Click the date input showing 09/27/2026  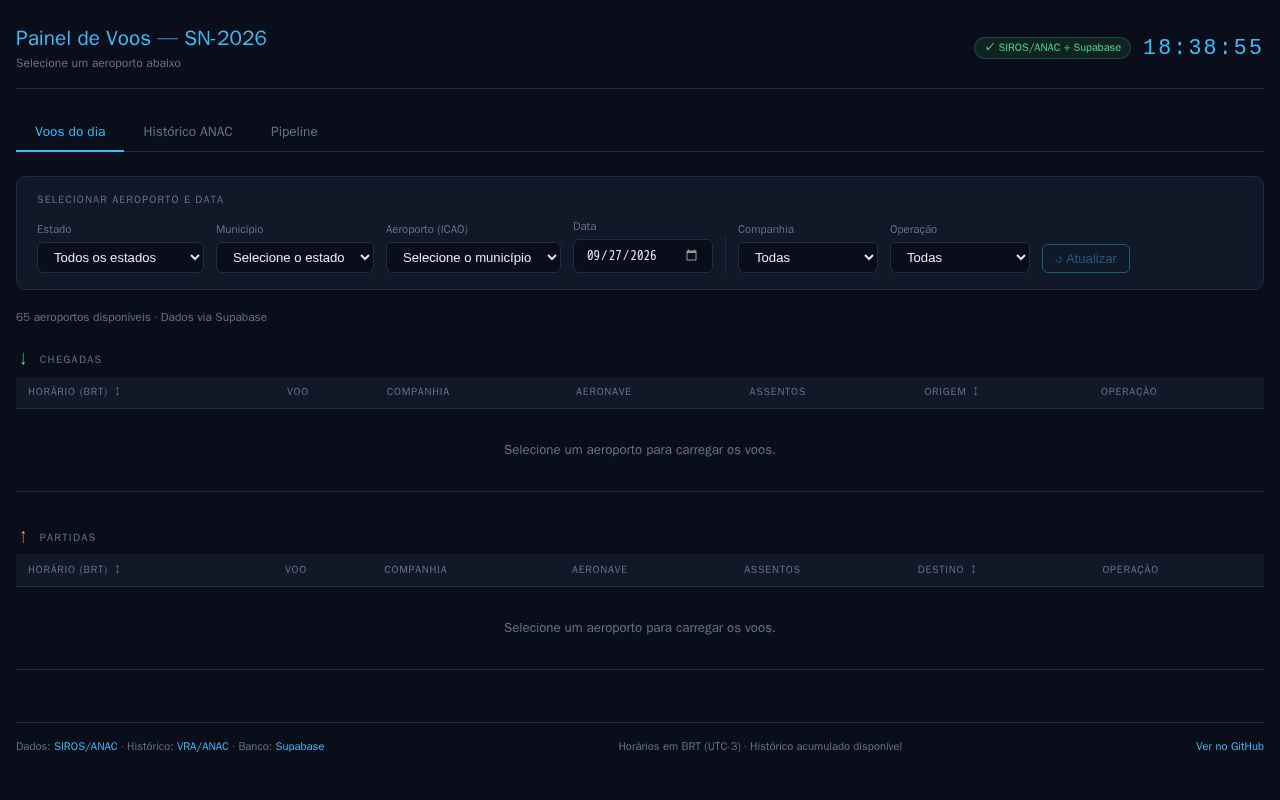coord(643,255)
